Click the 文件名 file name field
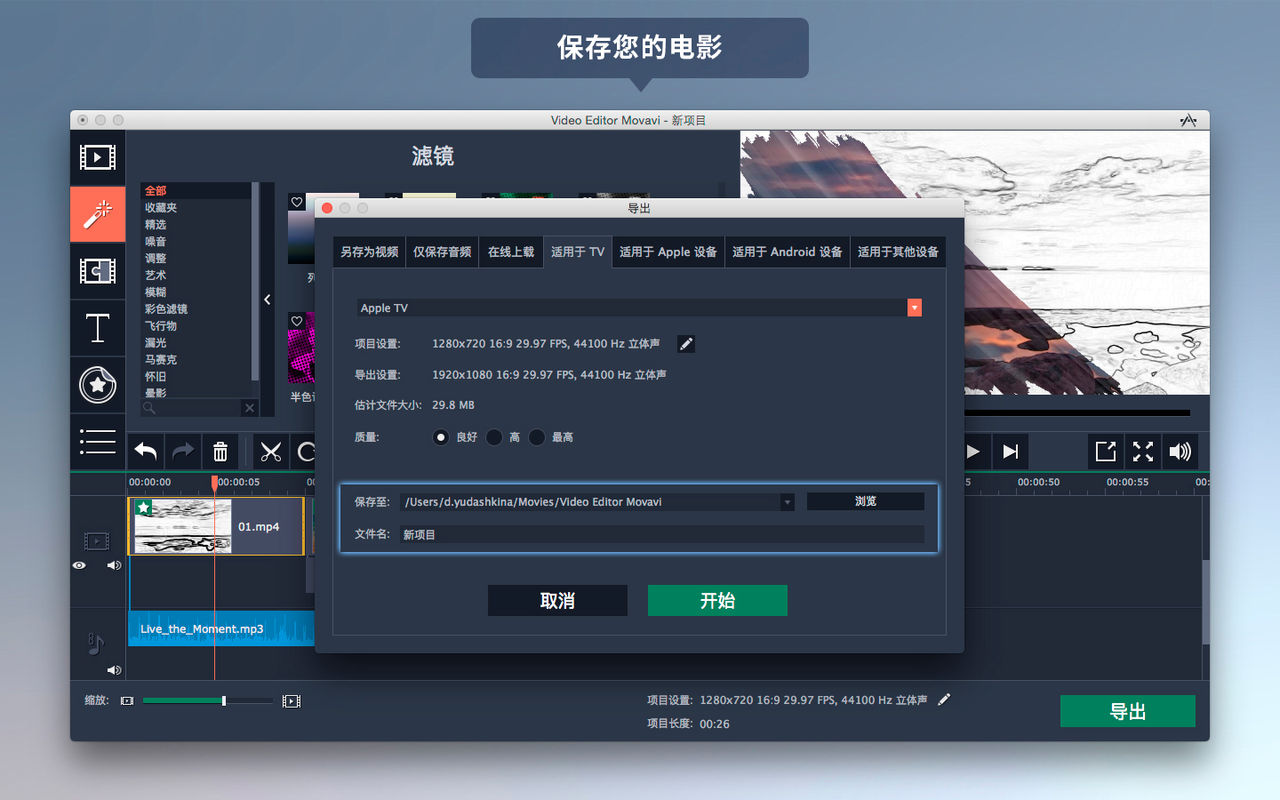 661,535
